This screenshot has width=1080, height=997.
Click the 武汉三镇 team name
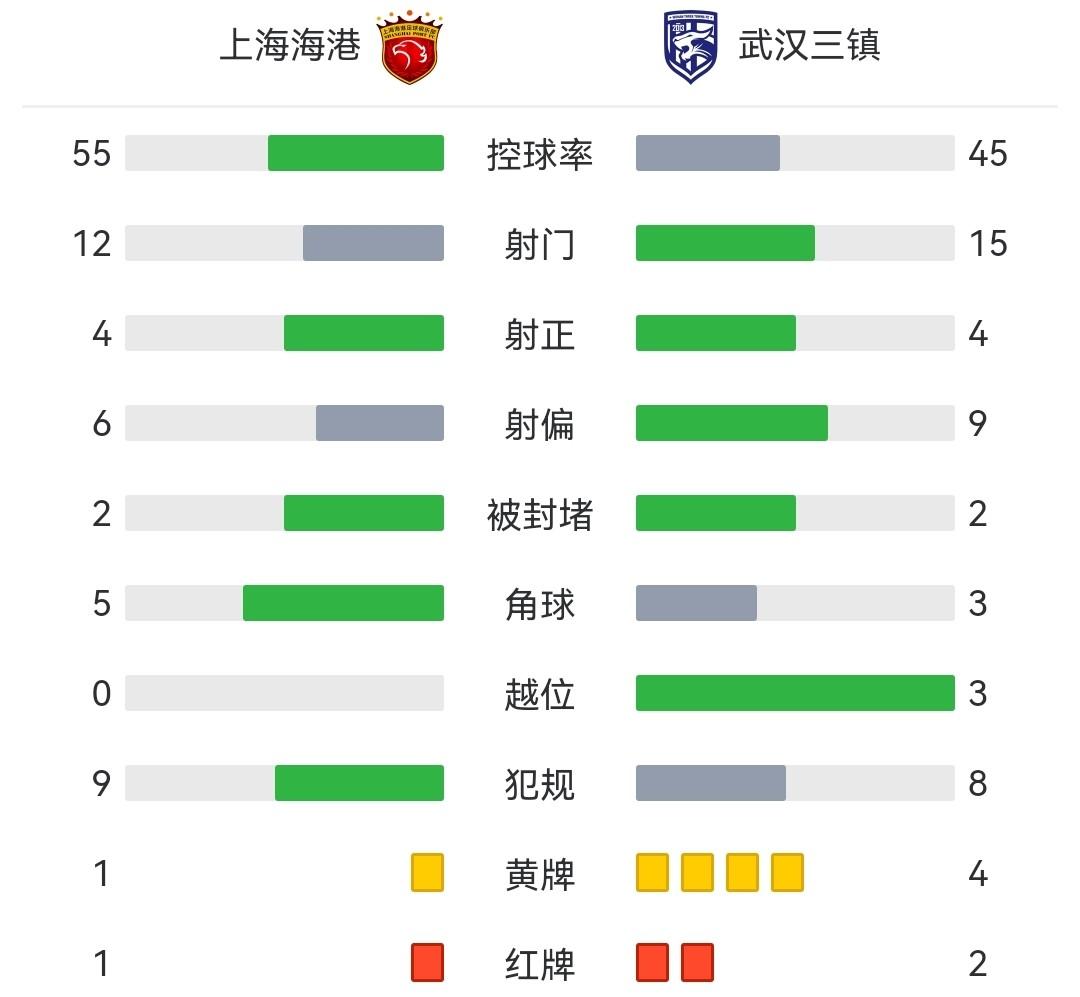pos(809,46)
